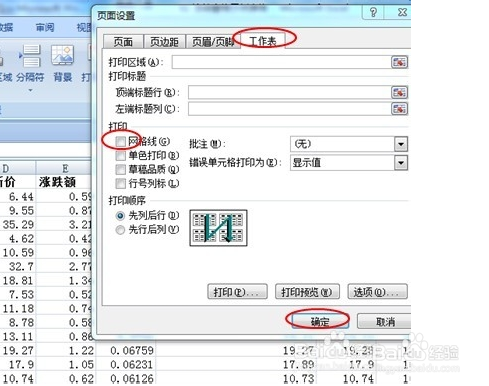Enable the 网格线 gridlines checkbox
Screen dimensions: 489x386
pyautogui.click(x=120, y=142)
